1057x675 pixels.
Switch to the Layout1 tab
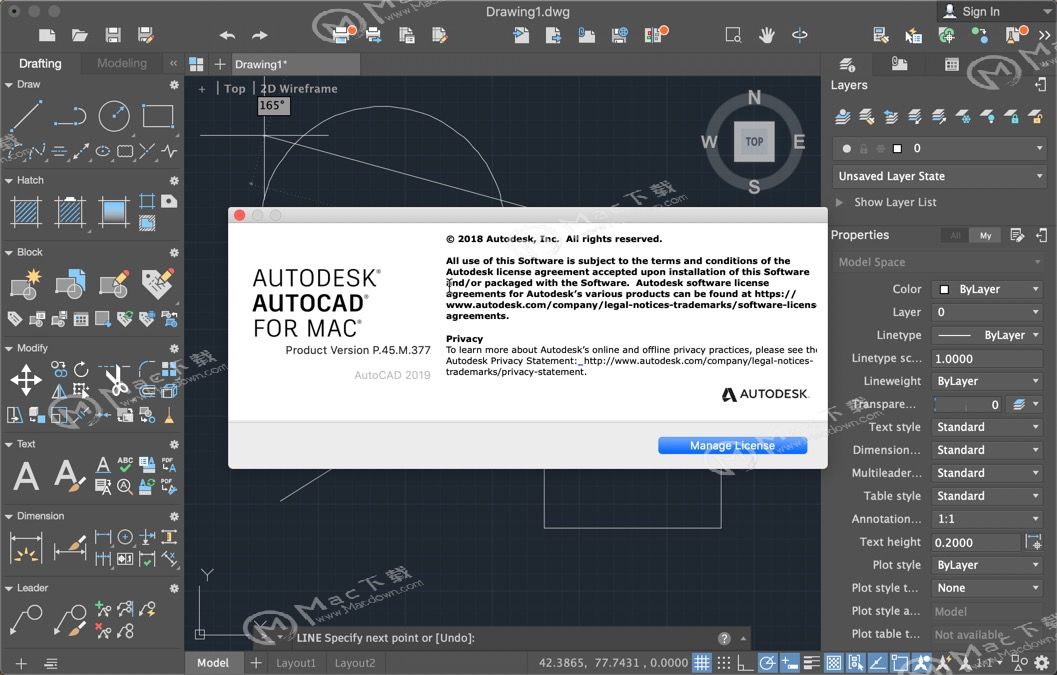coord(295,663)
